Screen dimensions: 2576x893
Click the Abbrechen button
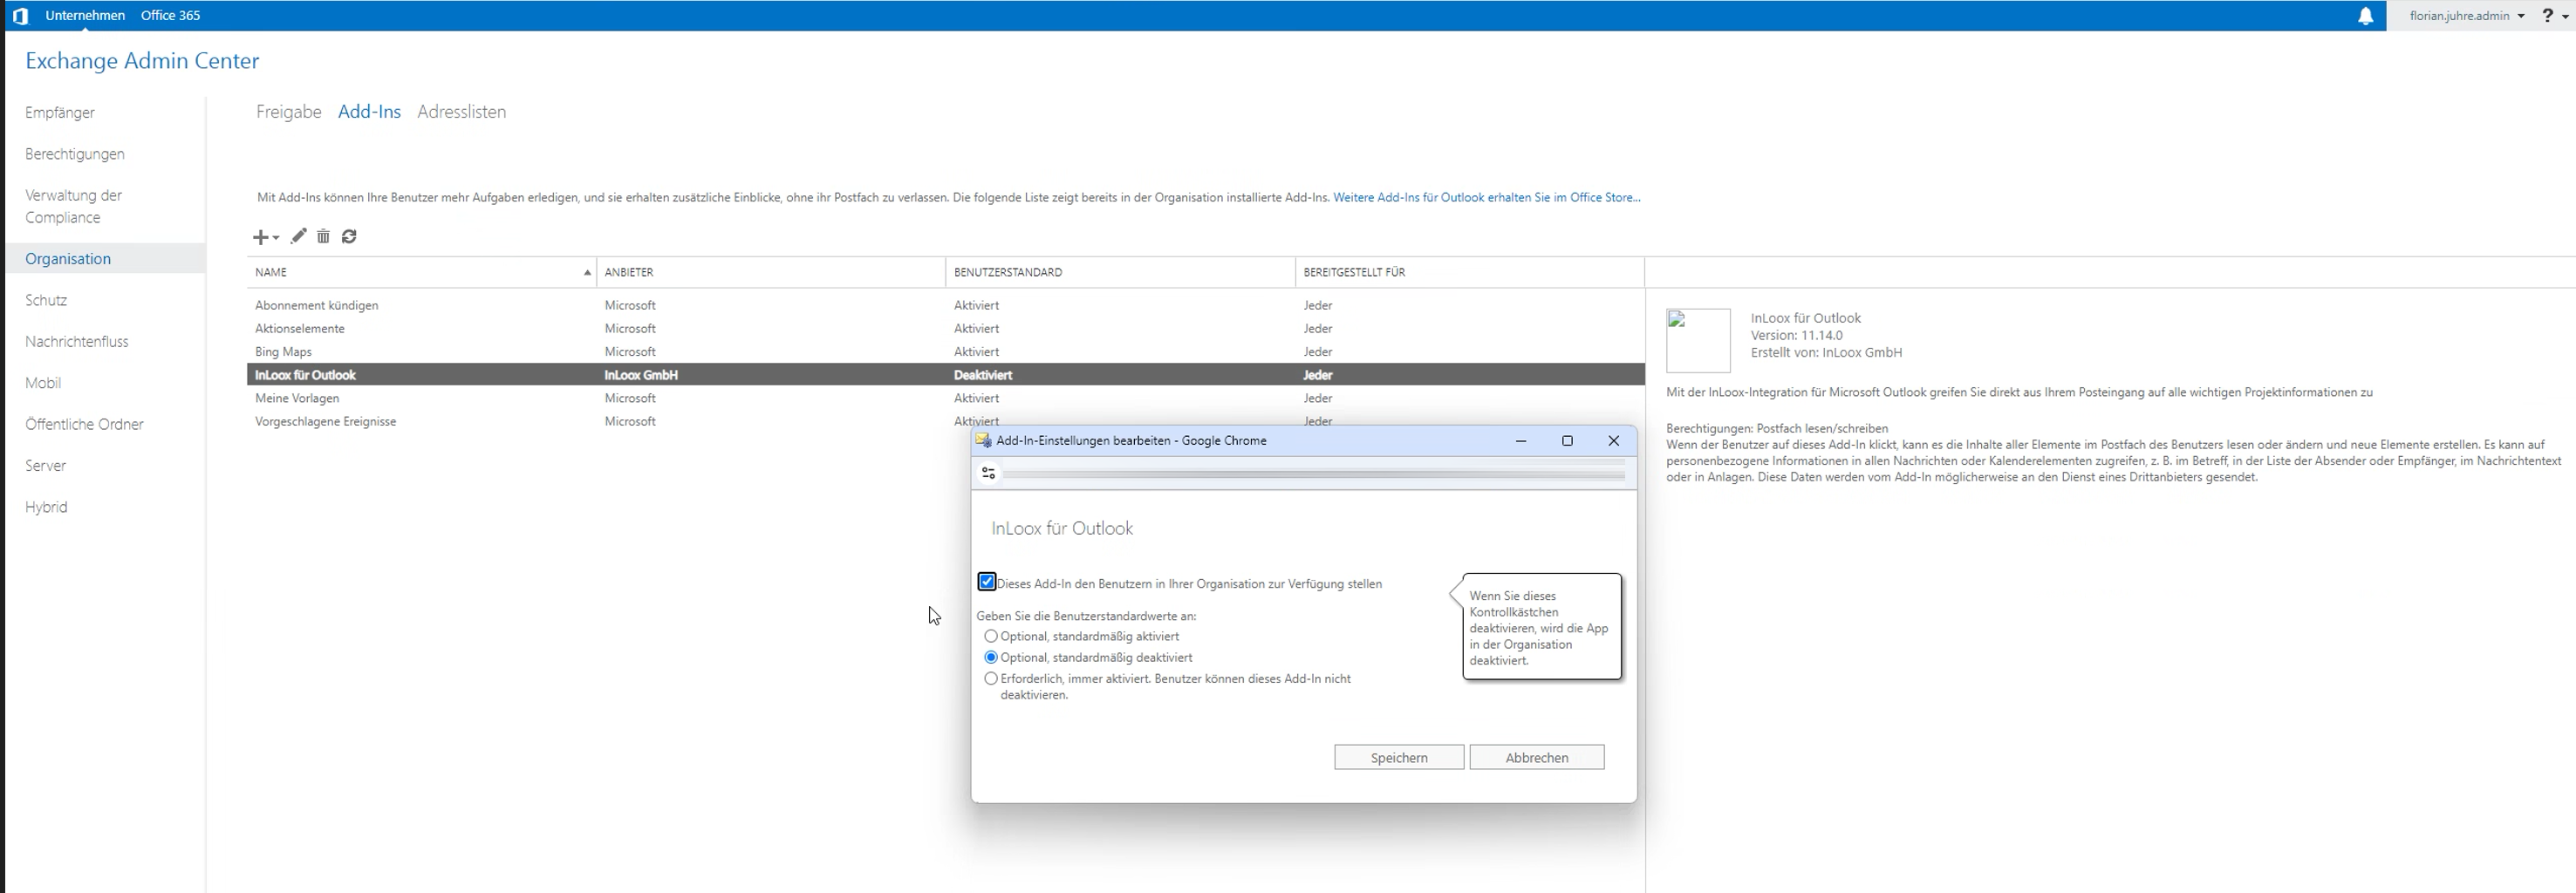[x=1537, y=757]
